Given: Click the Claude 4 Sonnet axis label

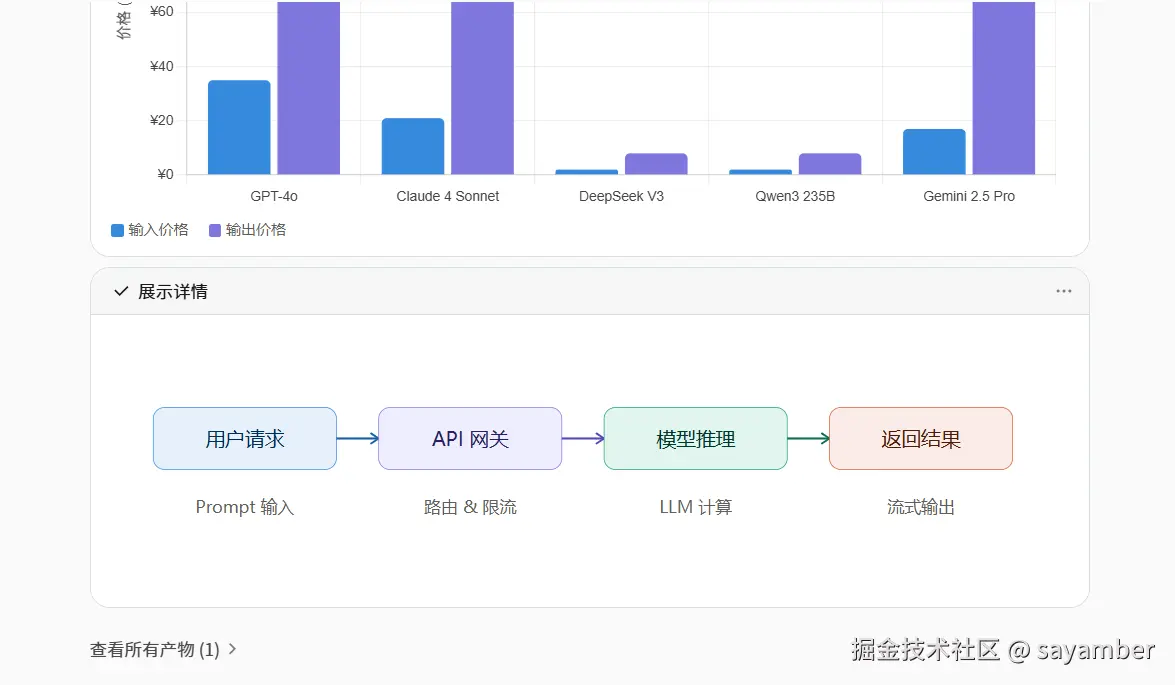Looking at the screenshot, I should pyautogui.click(x=447, y=196).
